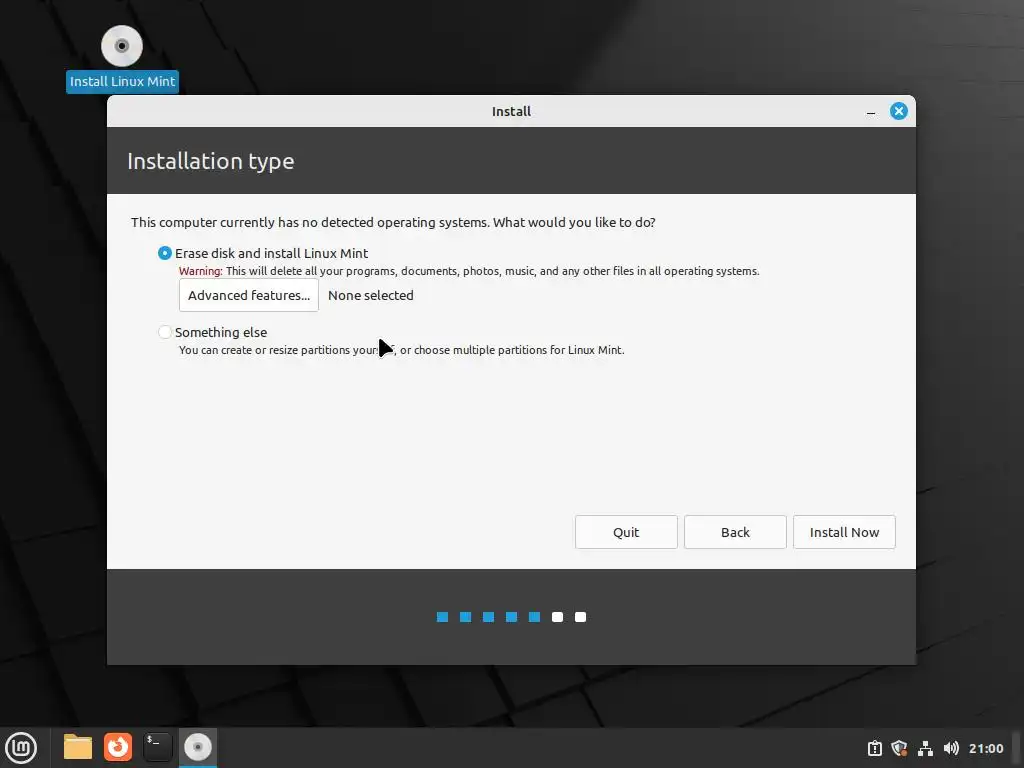The width and height of the screenshot is (1024, 768).
Task: Select the Something else option
Action: click(x=212, y=332)
